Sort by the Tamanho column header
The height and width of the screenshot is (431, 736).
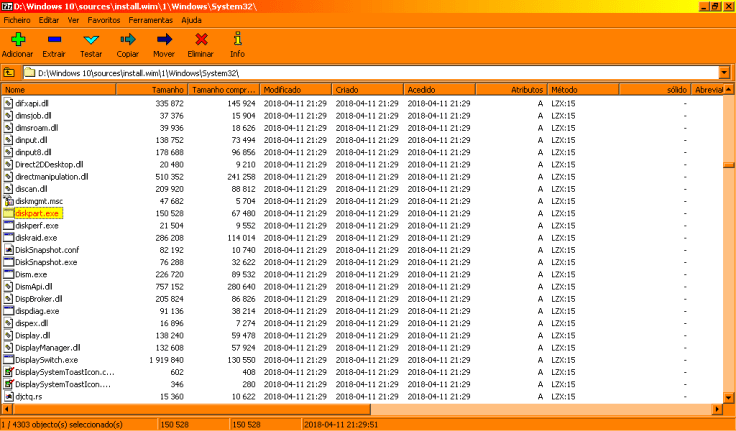pyautogui.click(x=160, y=90)
